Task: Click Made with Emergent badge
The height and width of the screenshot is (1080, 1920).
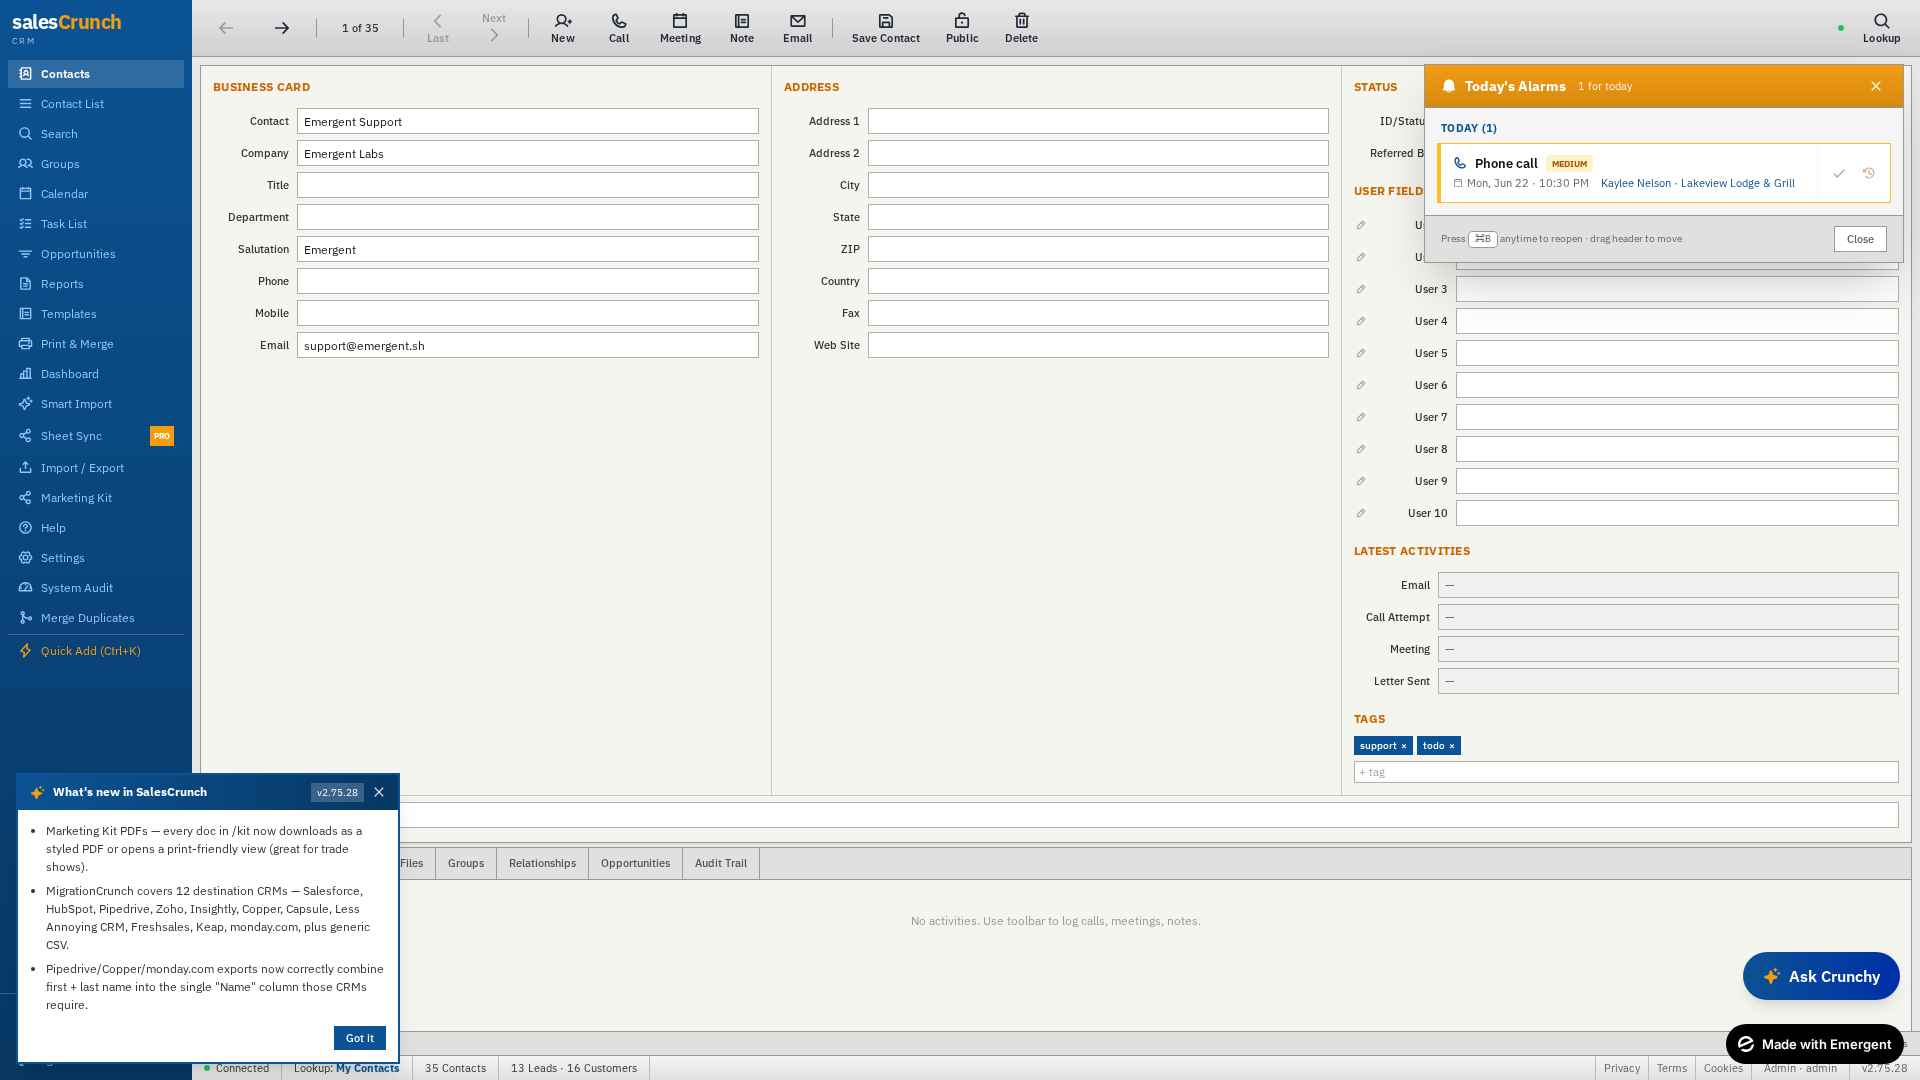Action: pos(1815,1044)
